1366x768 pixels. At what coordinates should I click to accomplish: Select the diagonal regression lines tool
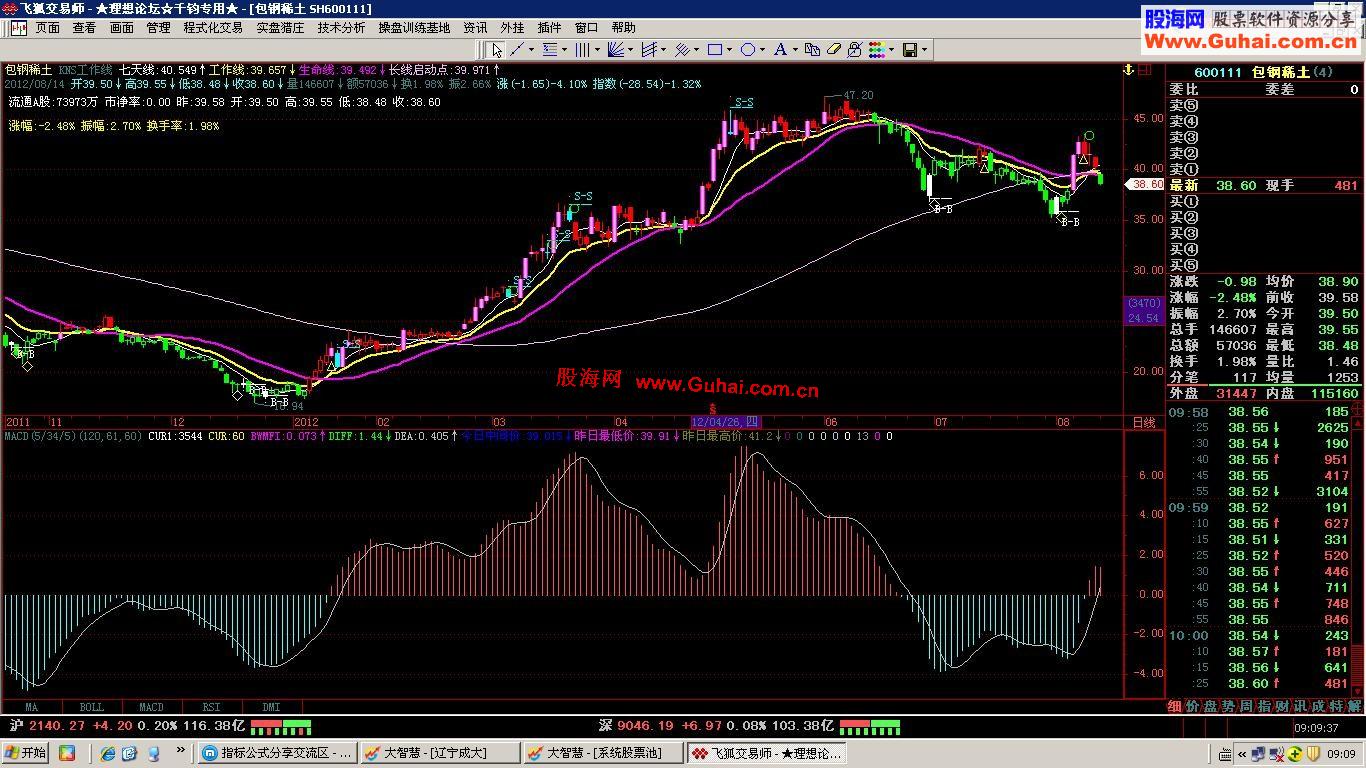point(682,49)
